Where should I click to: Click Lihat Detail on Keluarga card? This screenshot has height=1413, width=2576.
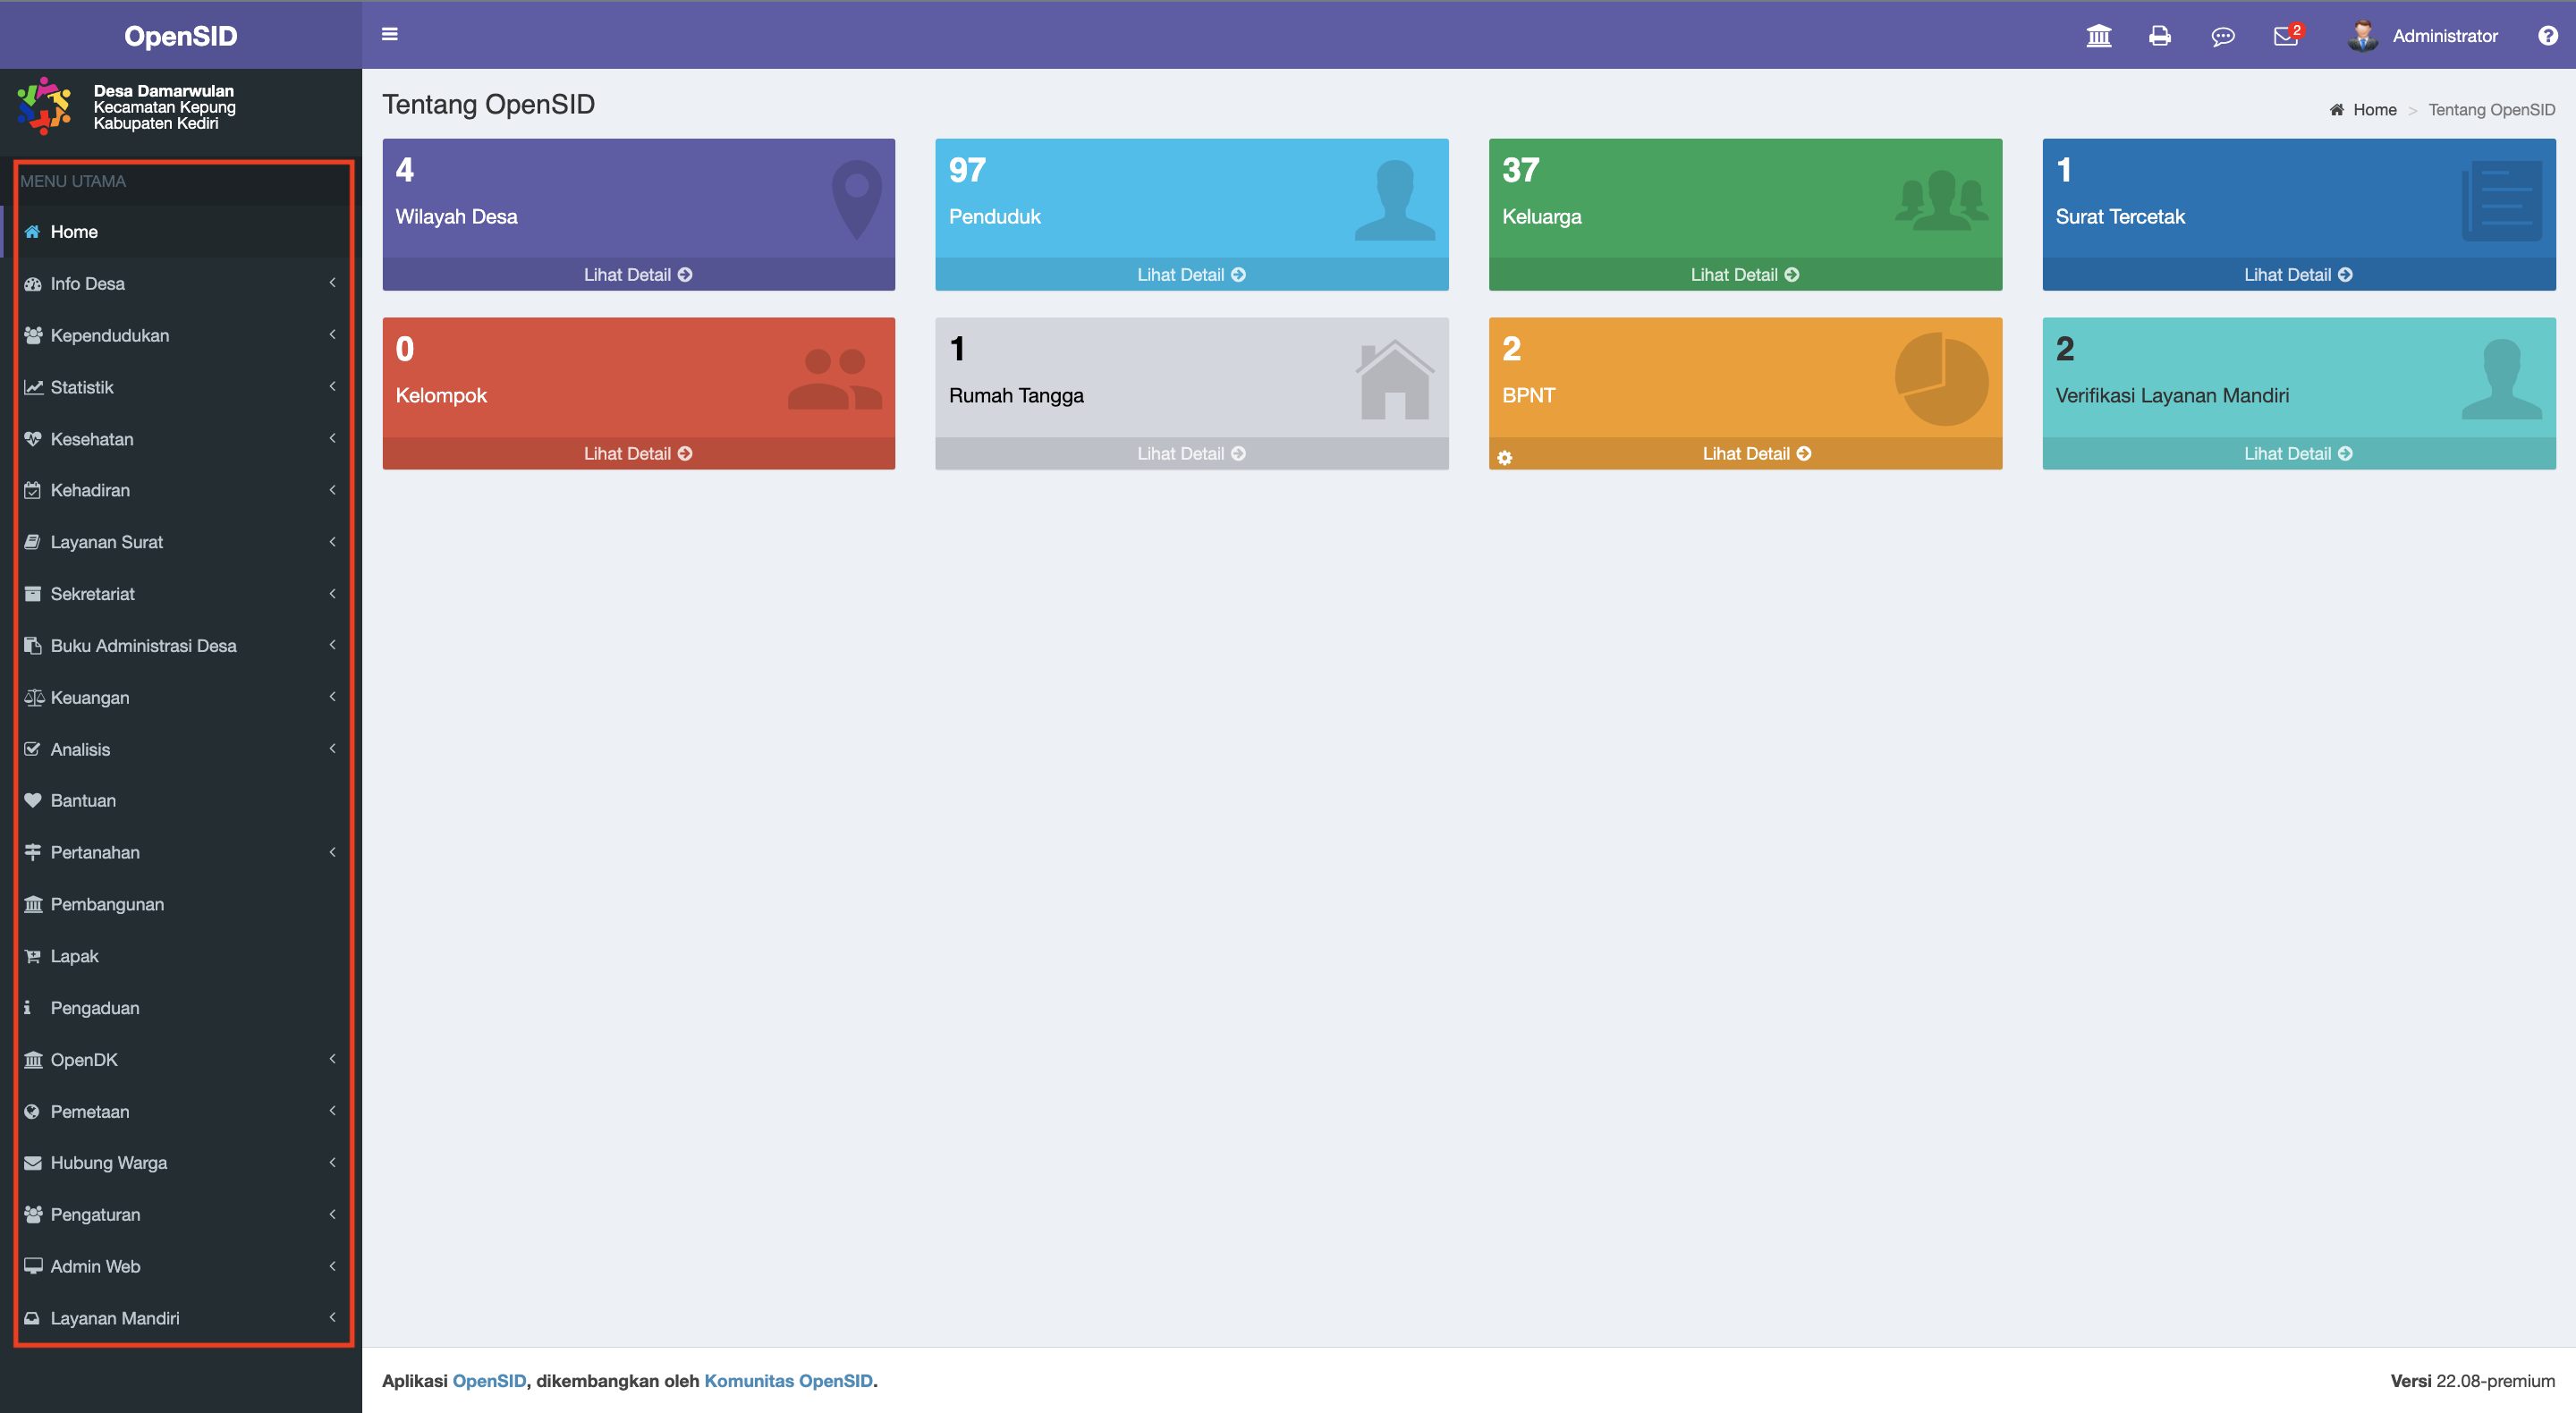(1744, 274)
